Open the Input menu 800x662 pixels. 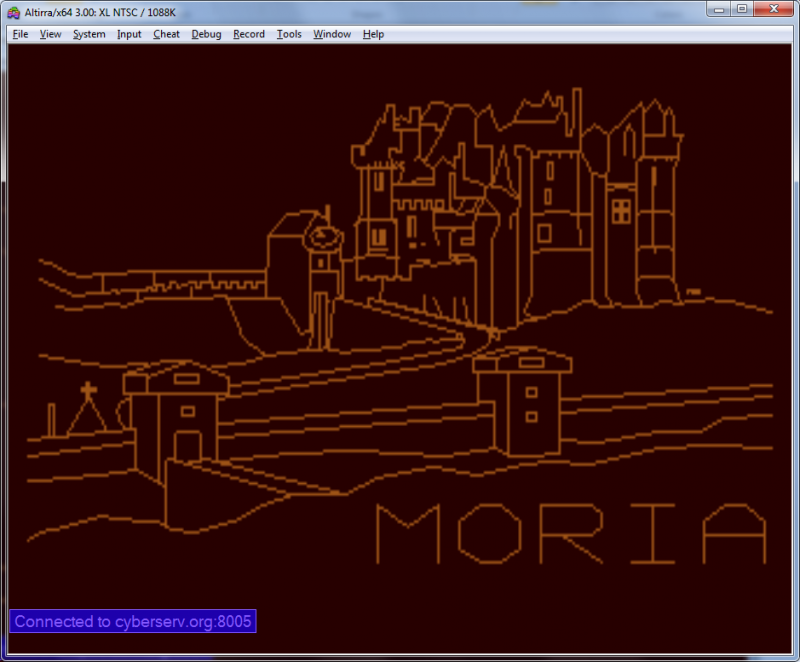point(129,34)
